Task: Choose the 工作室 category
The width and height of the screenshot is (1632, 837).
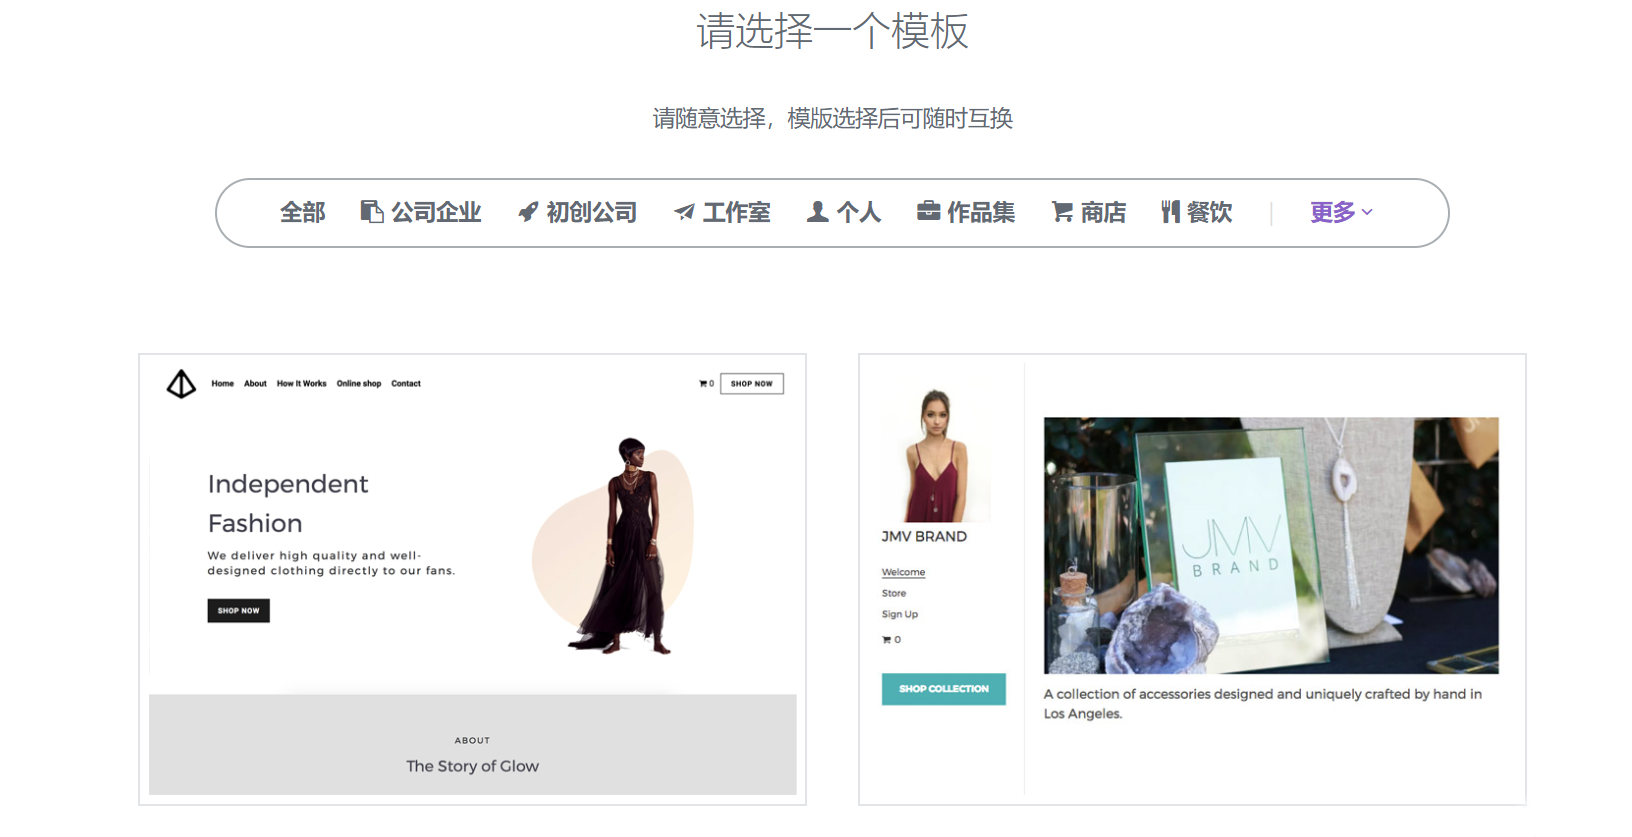Action: pyautogui.click(x=722, y=212)
